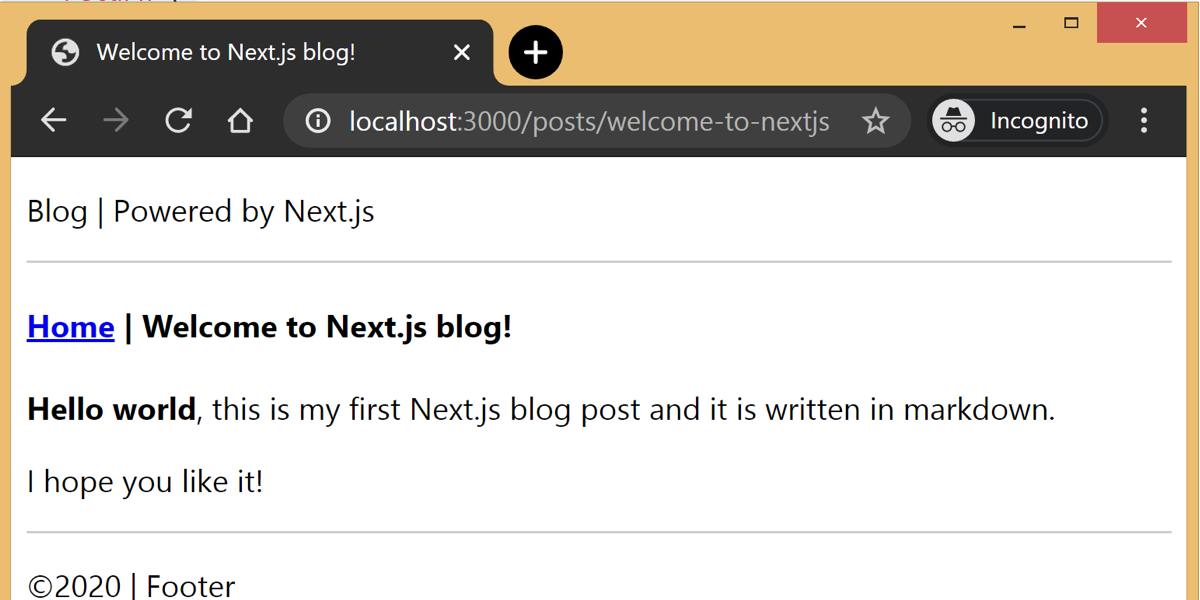Open a new tab with plus button

[535, 52]
